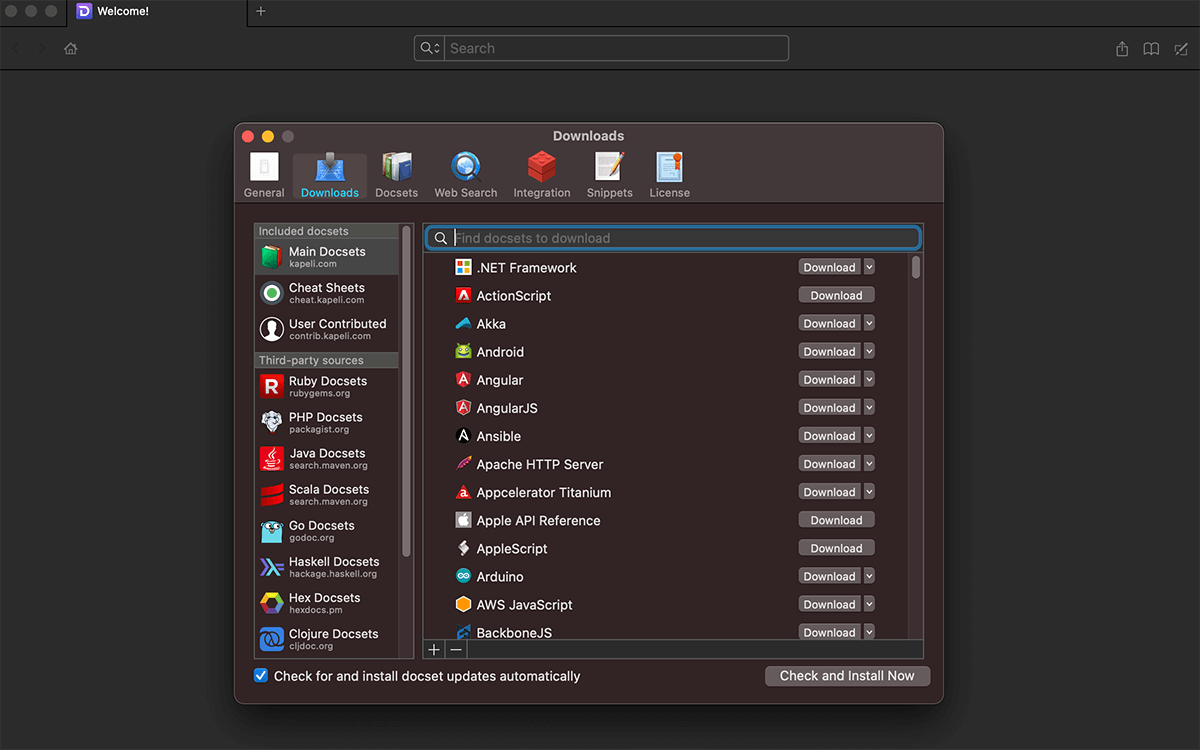Switch to the Downloads preferences tab
The image size is (1200, 750).
pos(330,175)
